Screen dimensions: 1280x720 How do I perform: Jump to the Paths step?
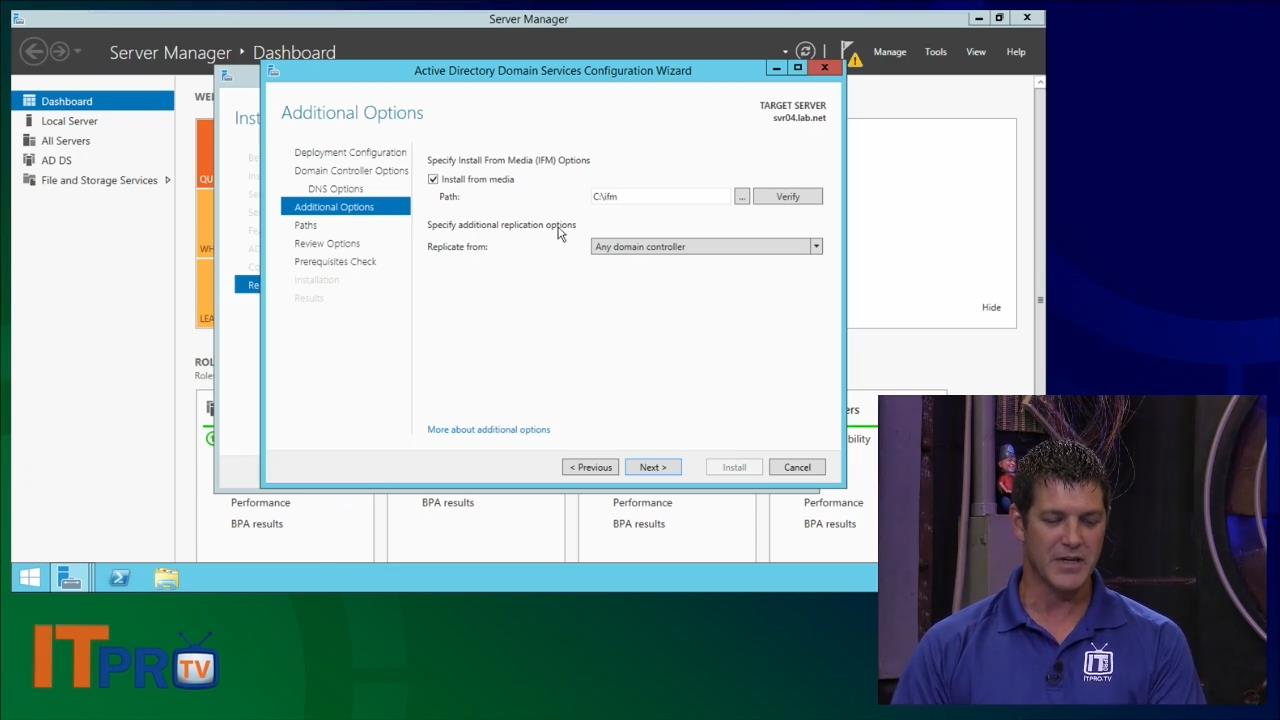coord(305,225)
